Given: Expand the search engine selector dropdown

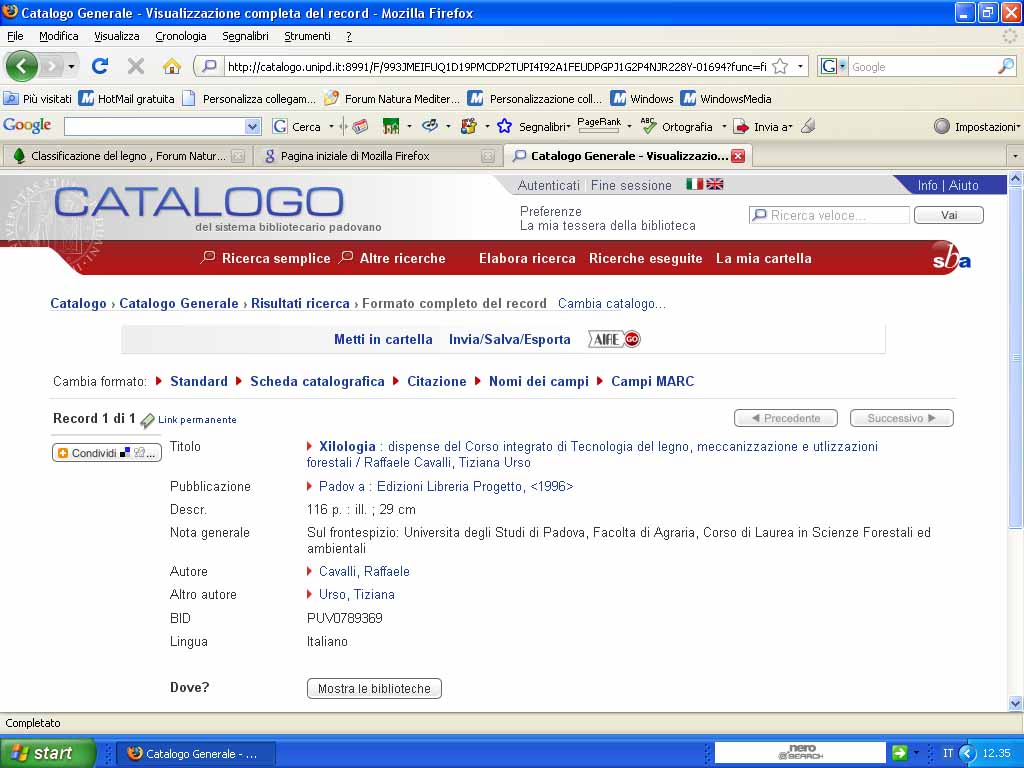Looking at the screenshot, I should 832,67.
